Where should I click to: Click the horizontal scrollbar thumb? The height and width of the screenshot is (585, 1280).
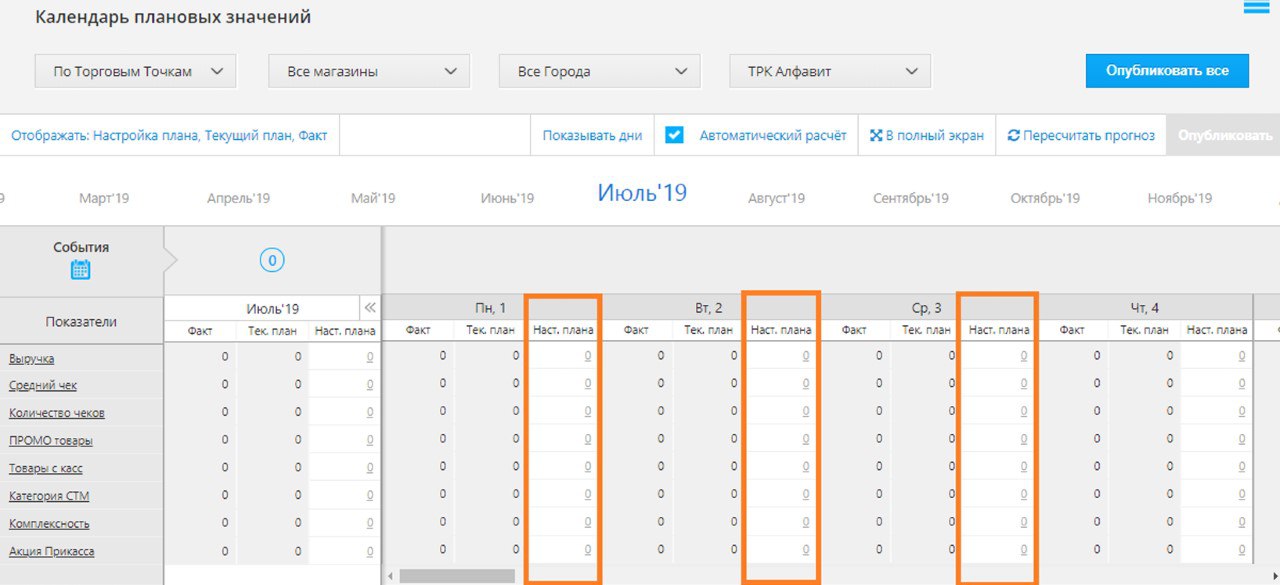[x=457, y=576]
